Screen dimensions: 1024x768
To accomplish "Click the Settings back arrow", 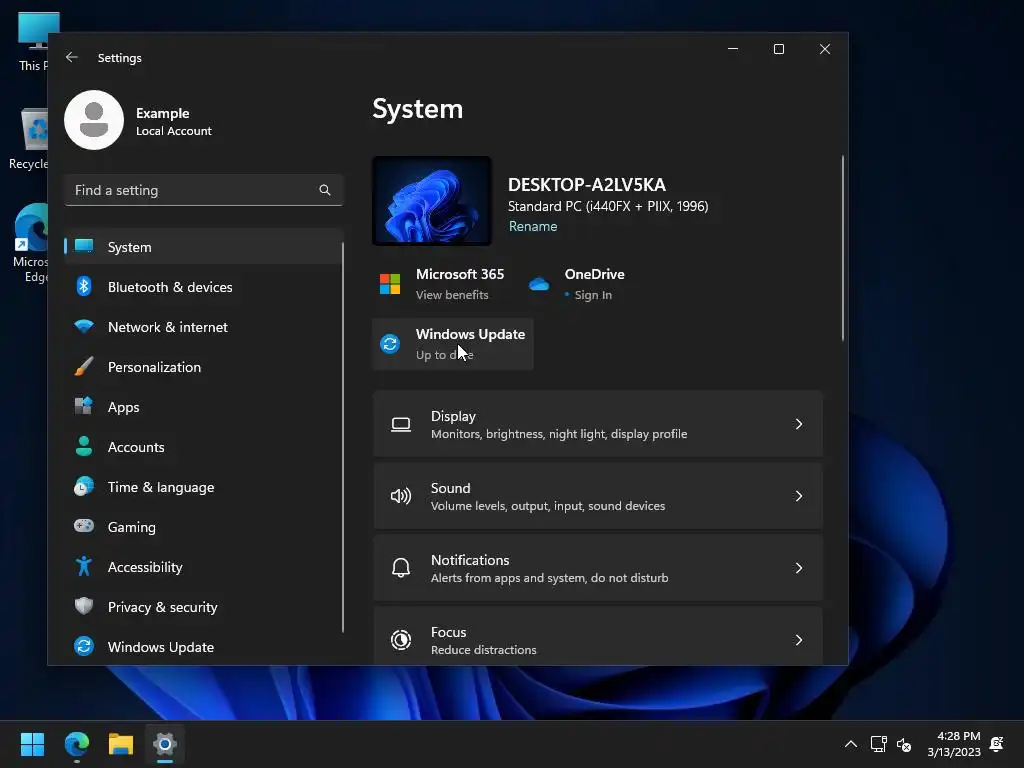I will coord(72,57).
